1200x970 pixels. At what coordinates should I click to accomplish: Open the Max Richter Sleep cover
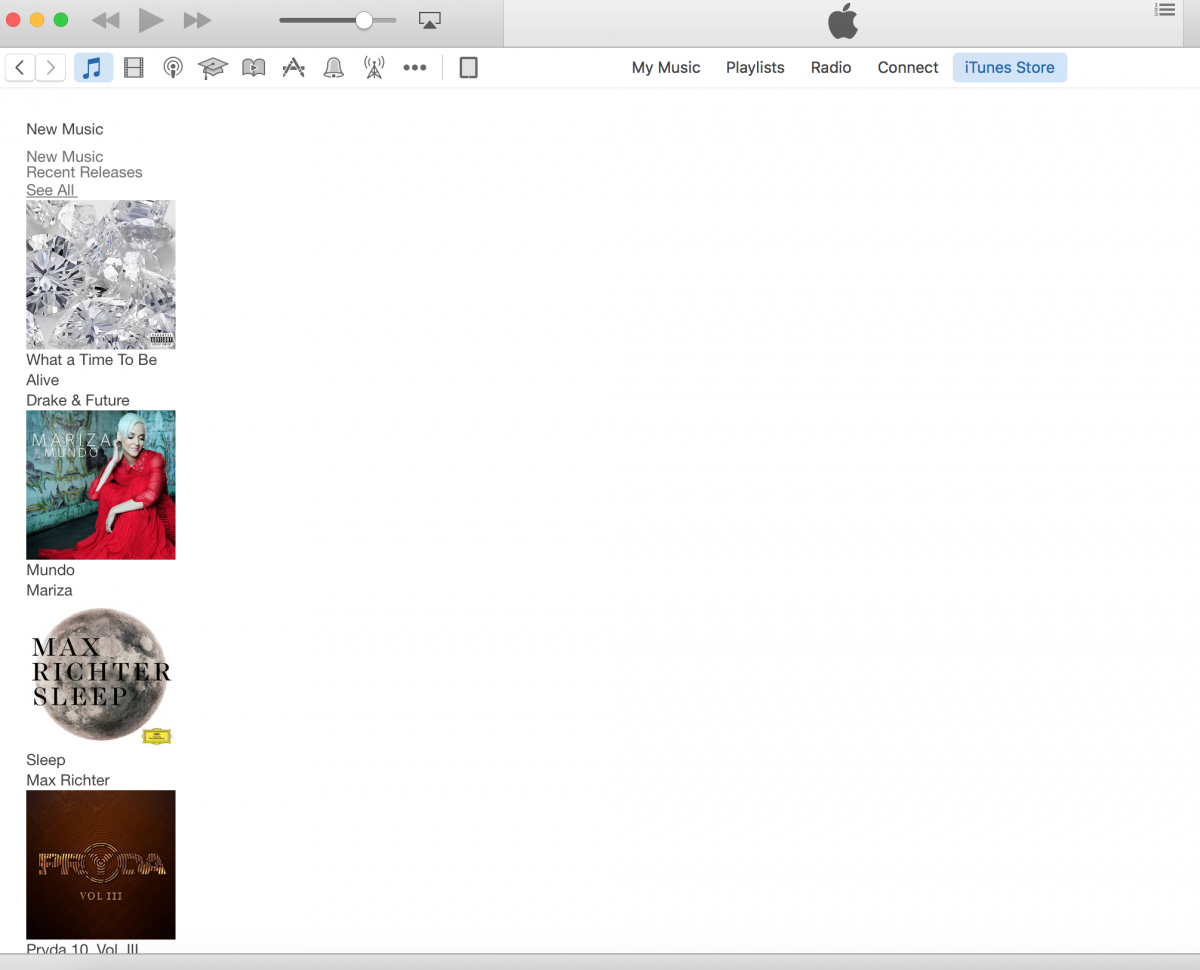[x=101, y=674]
